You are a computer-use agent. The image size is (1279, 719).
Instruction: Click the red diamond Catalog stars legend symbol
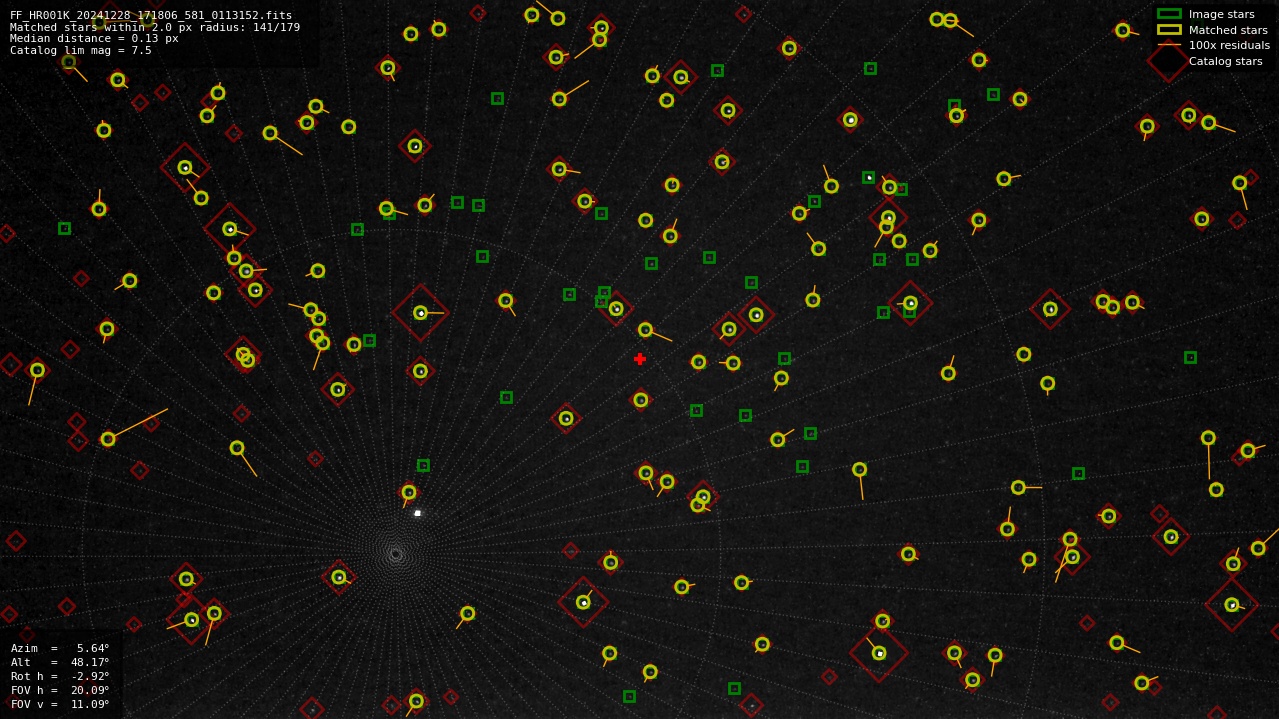pos(1169,61)
